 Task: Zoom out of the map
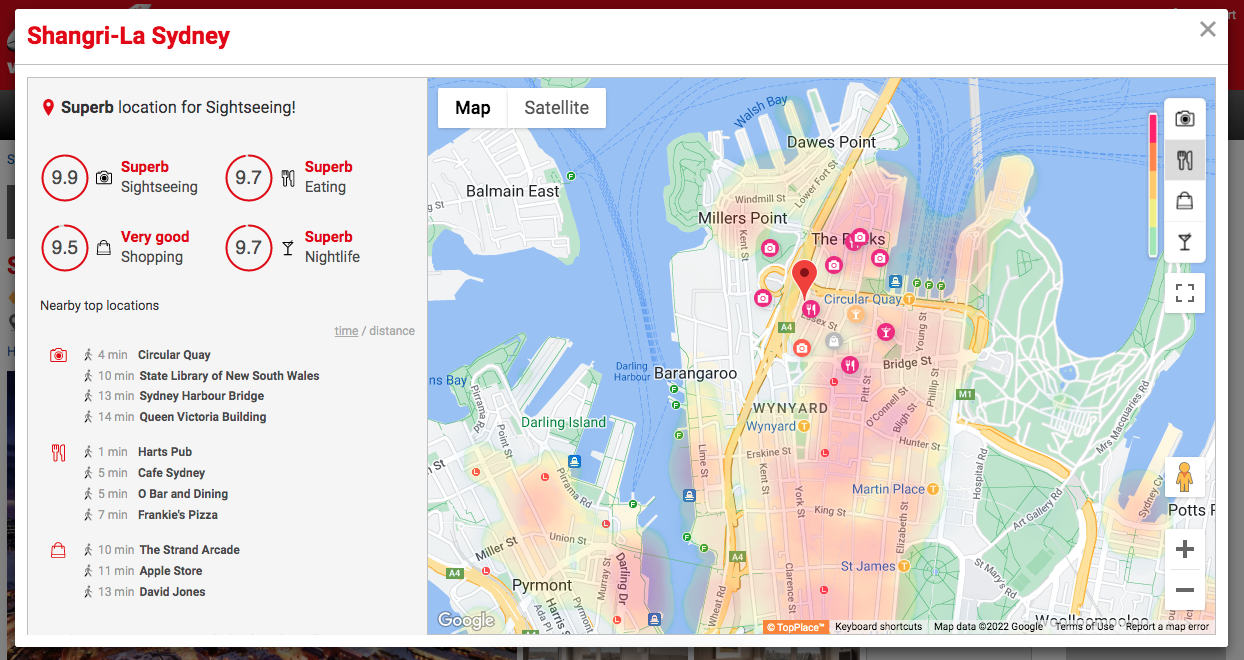(x=1185, y=590)
